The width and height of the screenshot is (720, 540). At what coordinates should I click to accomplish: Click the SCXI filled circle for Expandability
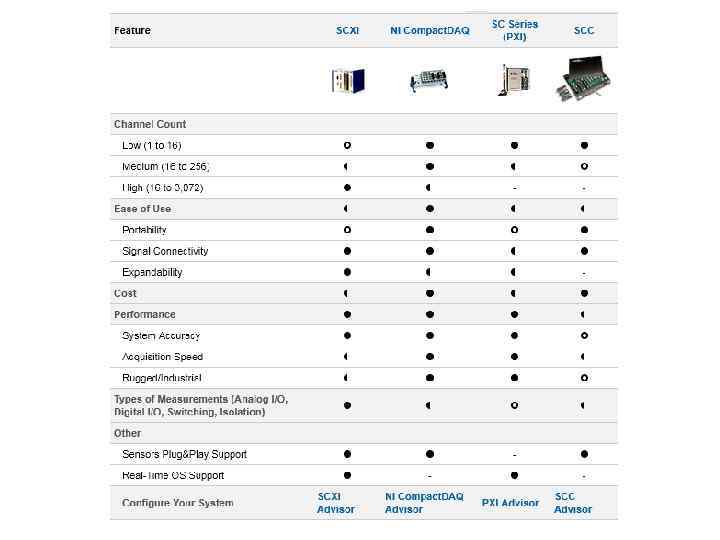347,272
